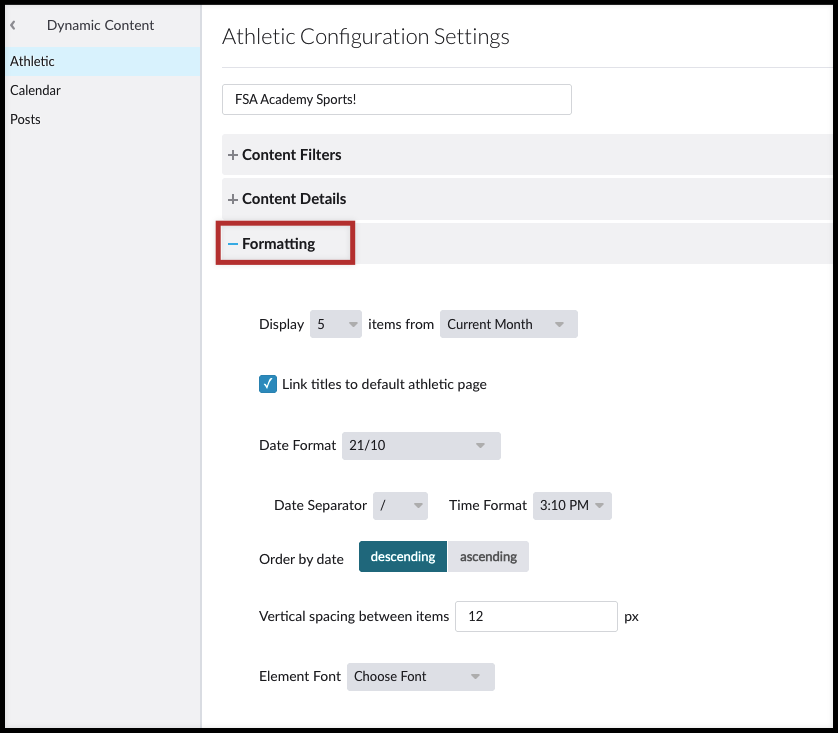This screenshot has width=838, height=733.
Task: Click the FSA Academy Sports! title field
Action: [x=397, y=99]
